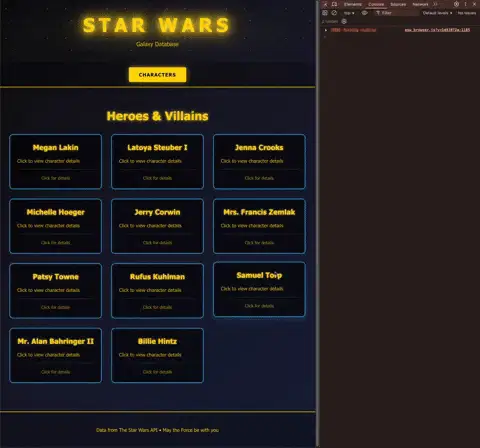Screen dimensions: 480x448
Task: Grab the divider between page and DevTools
Action: [318, 224]
